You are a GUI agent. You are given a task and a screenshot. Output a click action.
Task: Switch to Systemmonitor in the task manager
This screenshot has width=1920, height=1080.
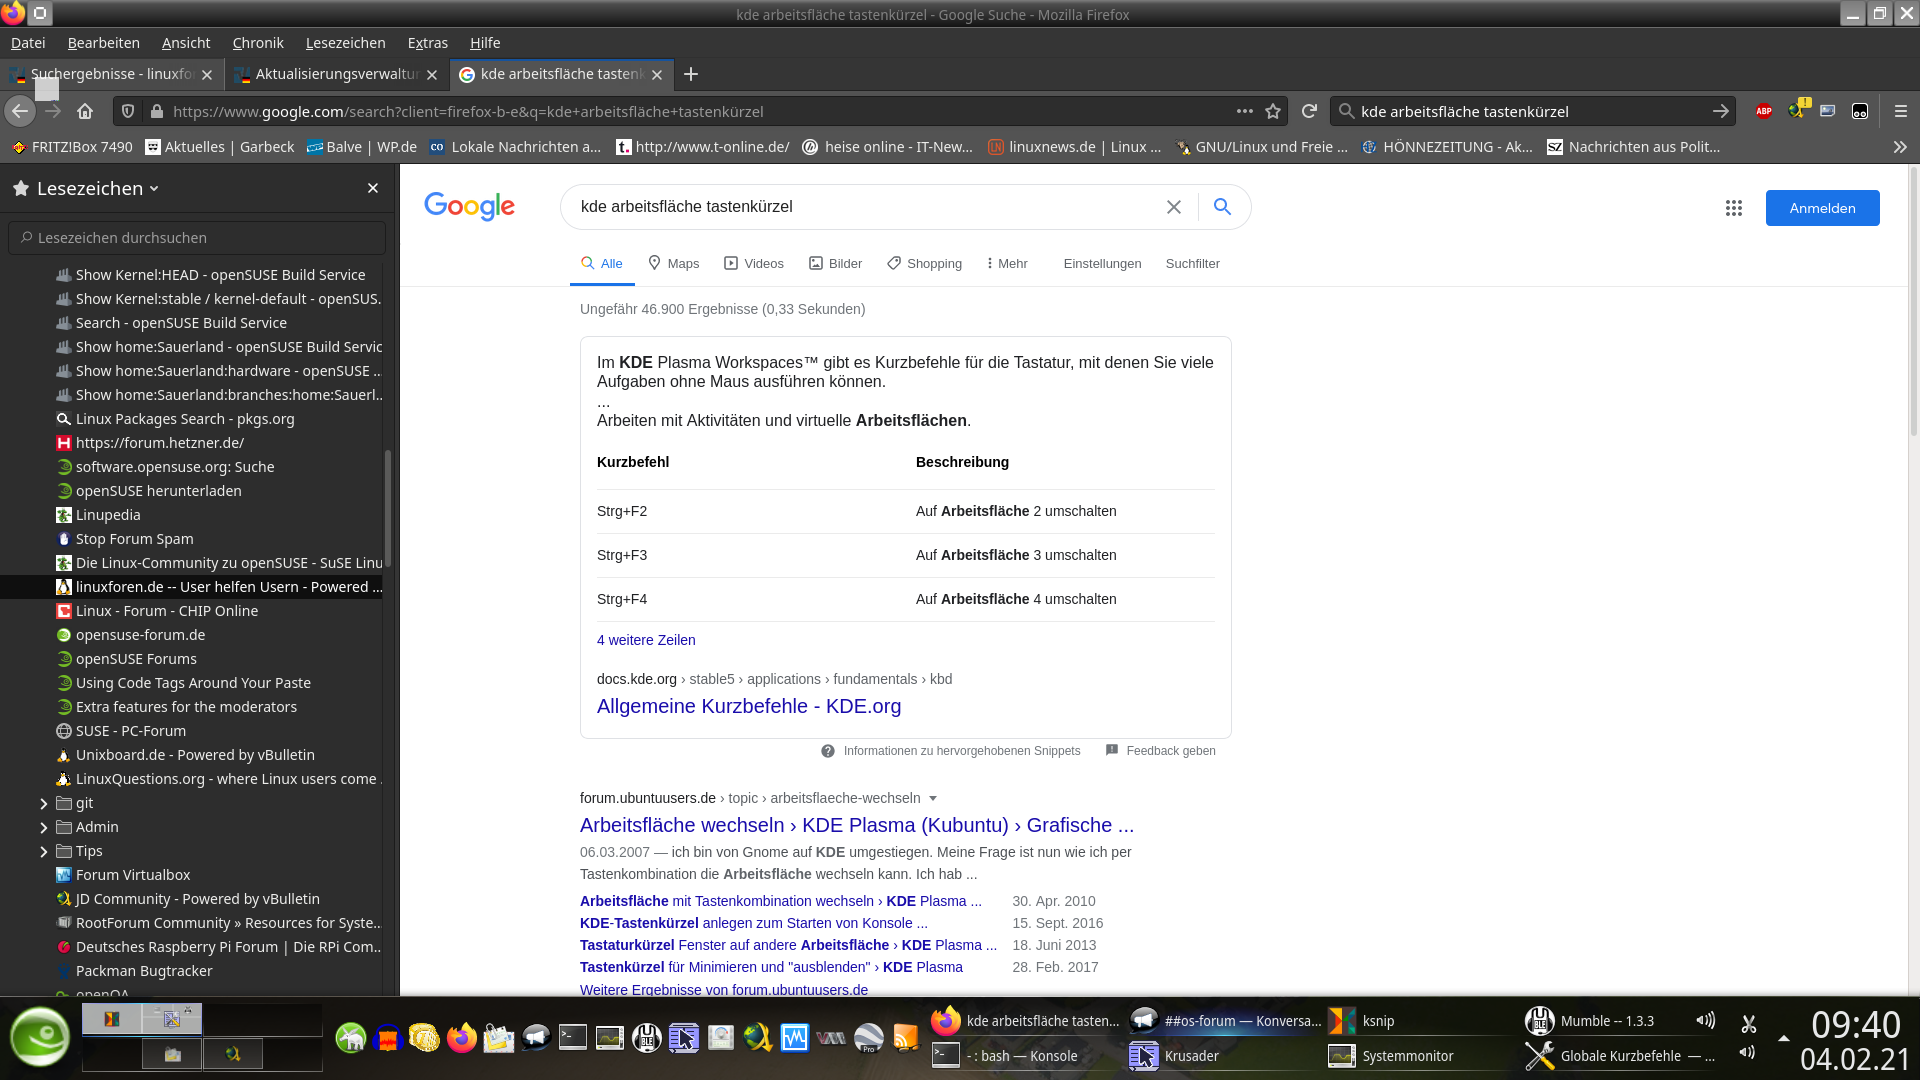pyautogui.click(x=1420, y=1056)
